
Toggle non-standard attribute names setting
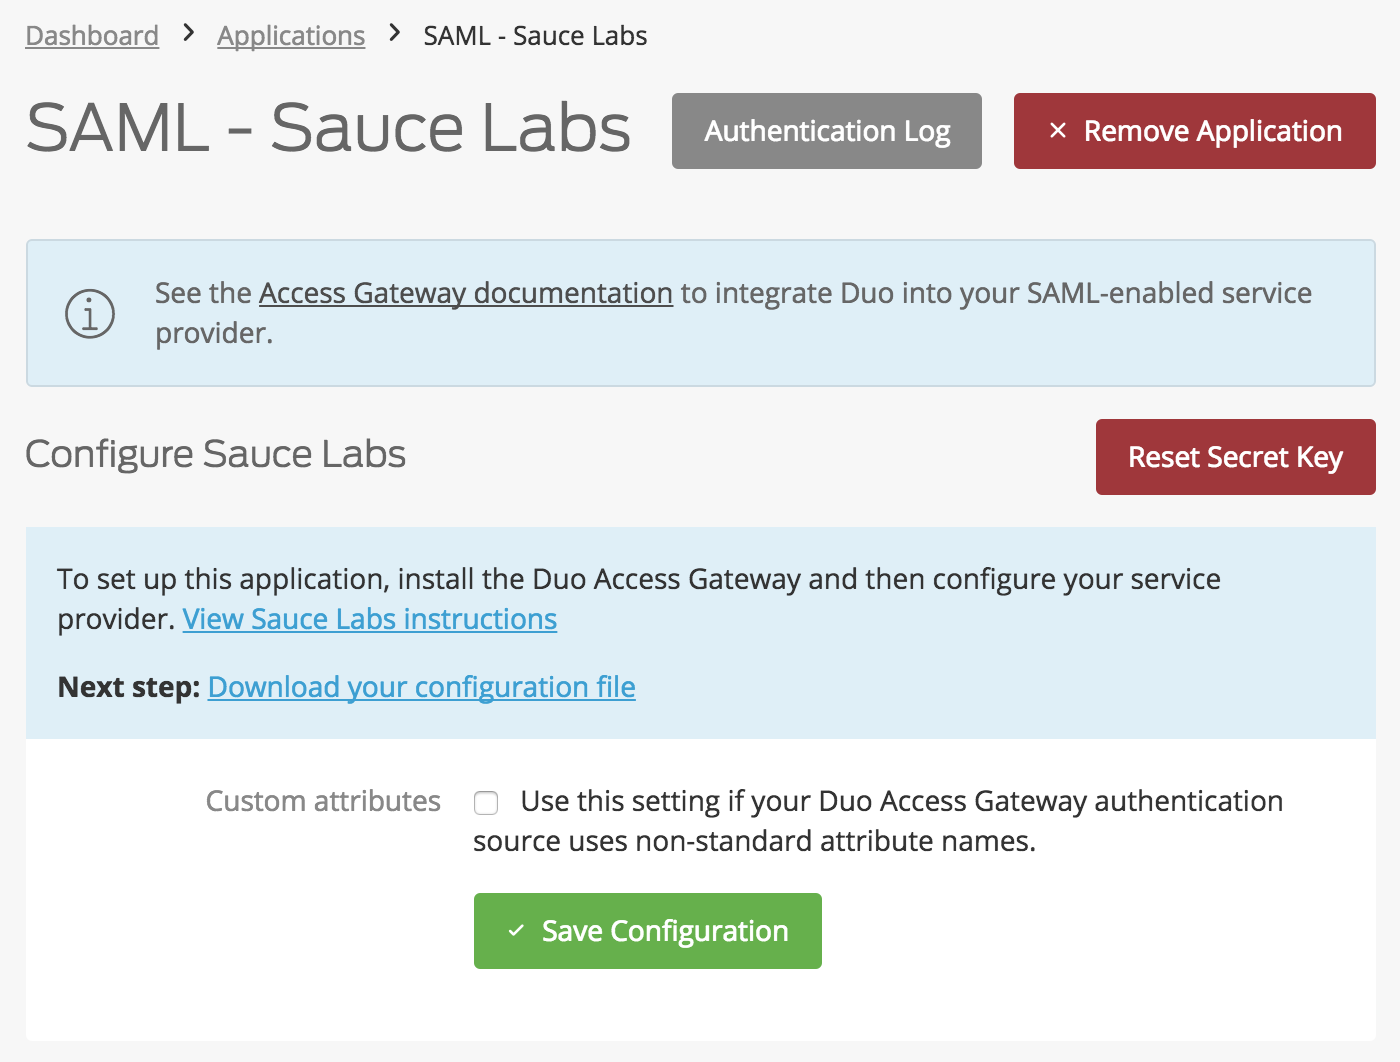(485, 802)
